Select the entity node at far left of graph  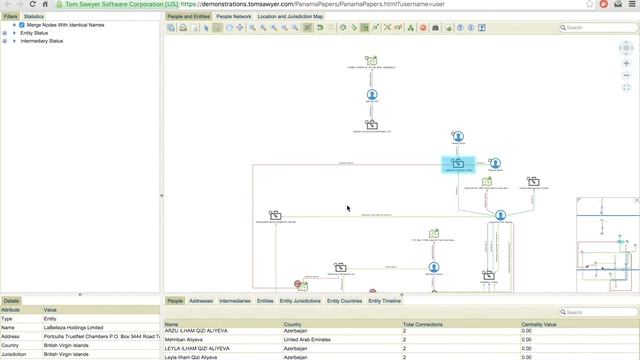(x=275, y=215)
